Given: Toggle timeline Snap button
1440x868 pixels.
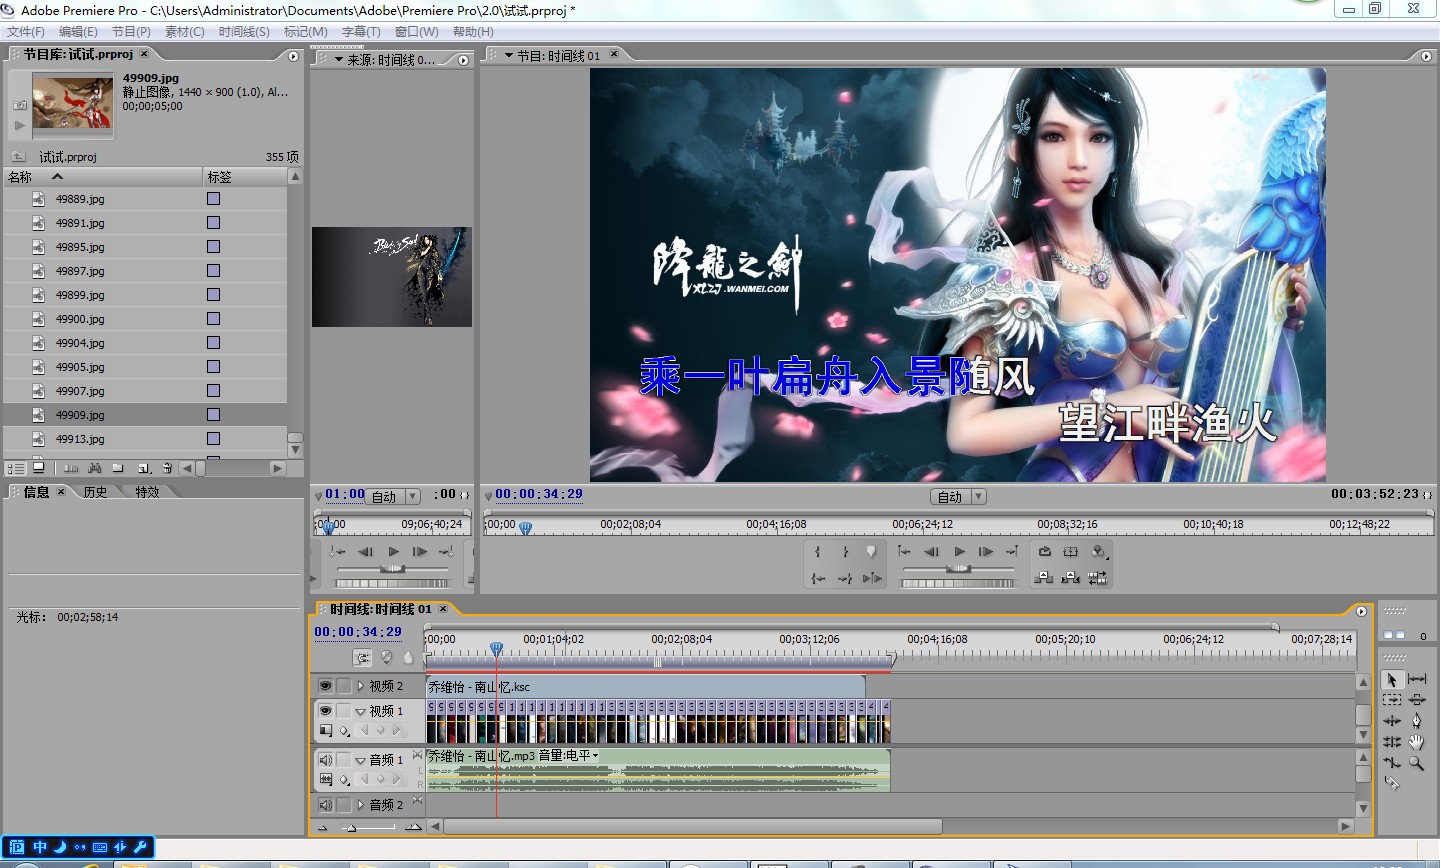Looking at the screenshot, I should pos(362,658).
